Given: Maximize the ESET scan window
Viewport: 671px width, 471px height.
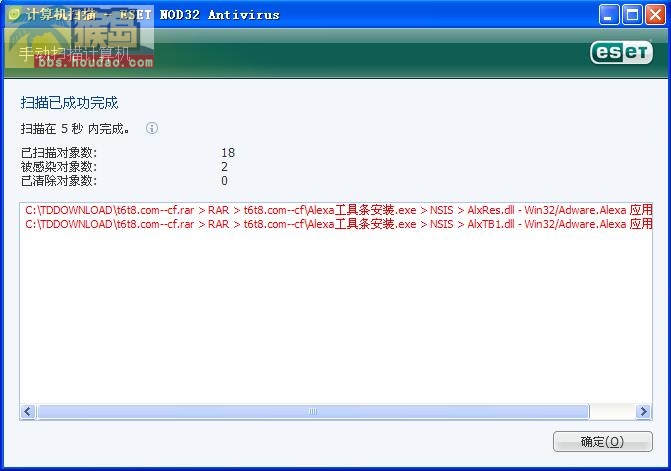Looking at the screenshot, I should coord(632,15).
